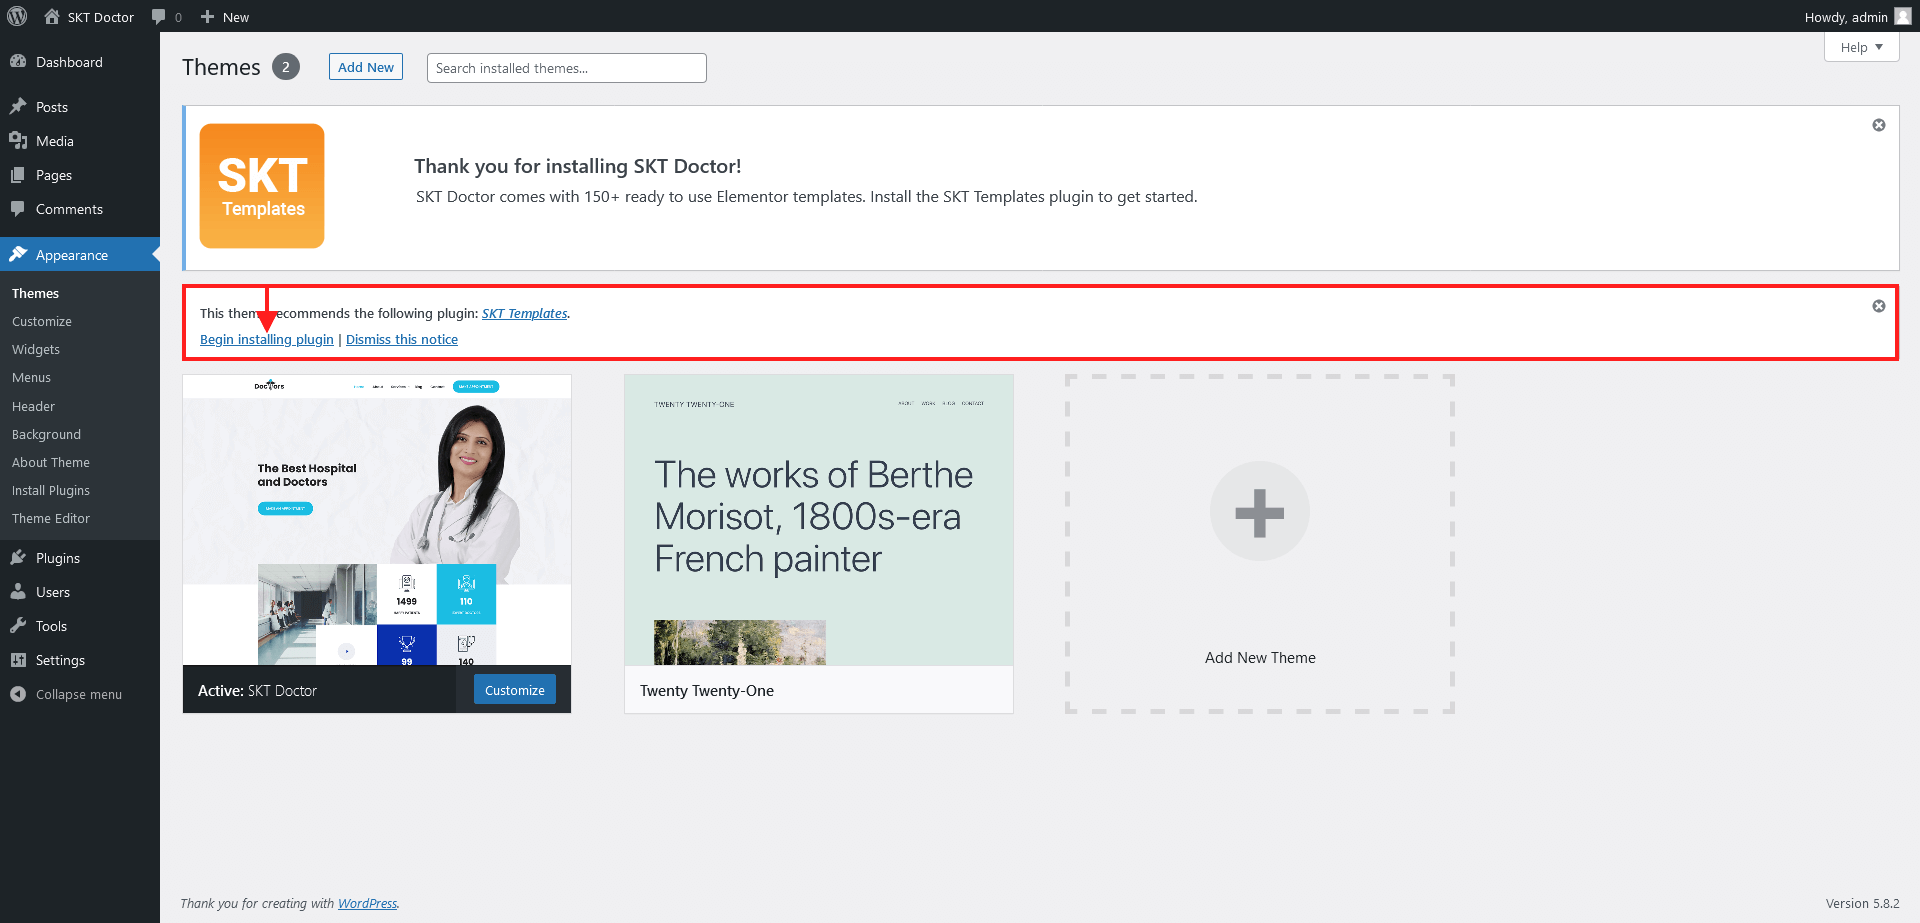
Task: Click the Dashboard gauge icon
Action: 18,61
